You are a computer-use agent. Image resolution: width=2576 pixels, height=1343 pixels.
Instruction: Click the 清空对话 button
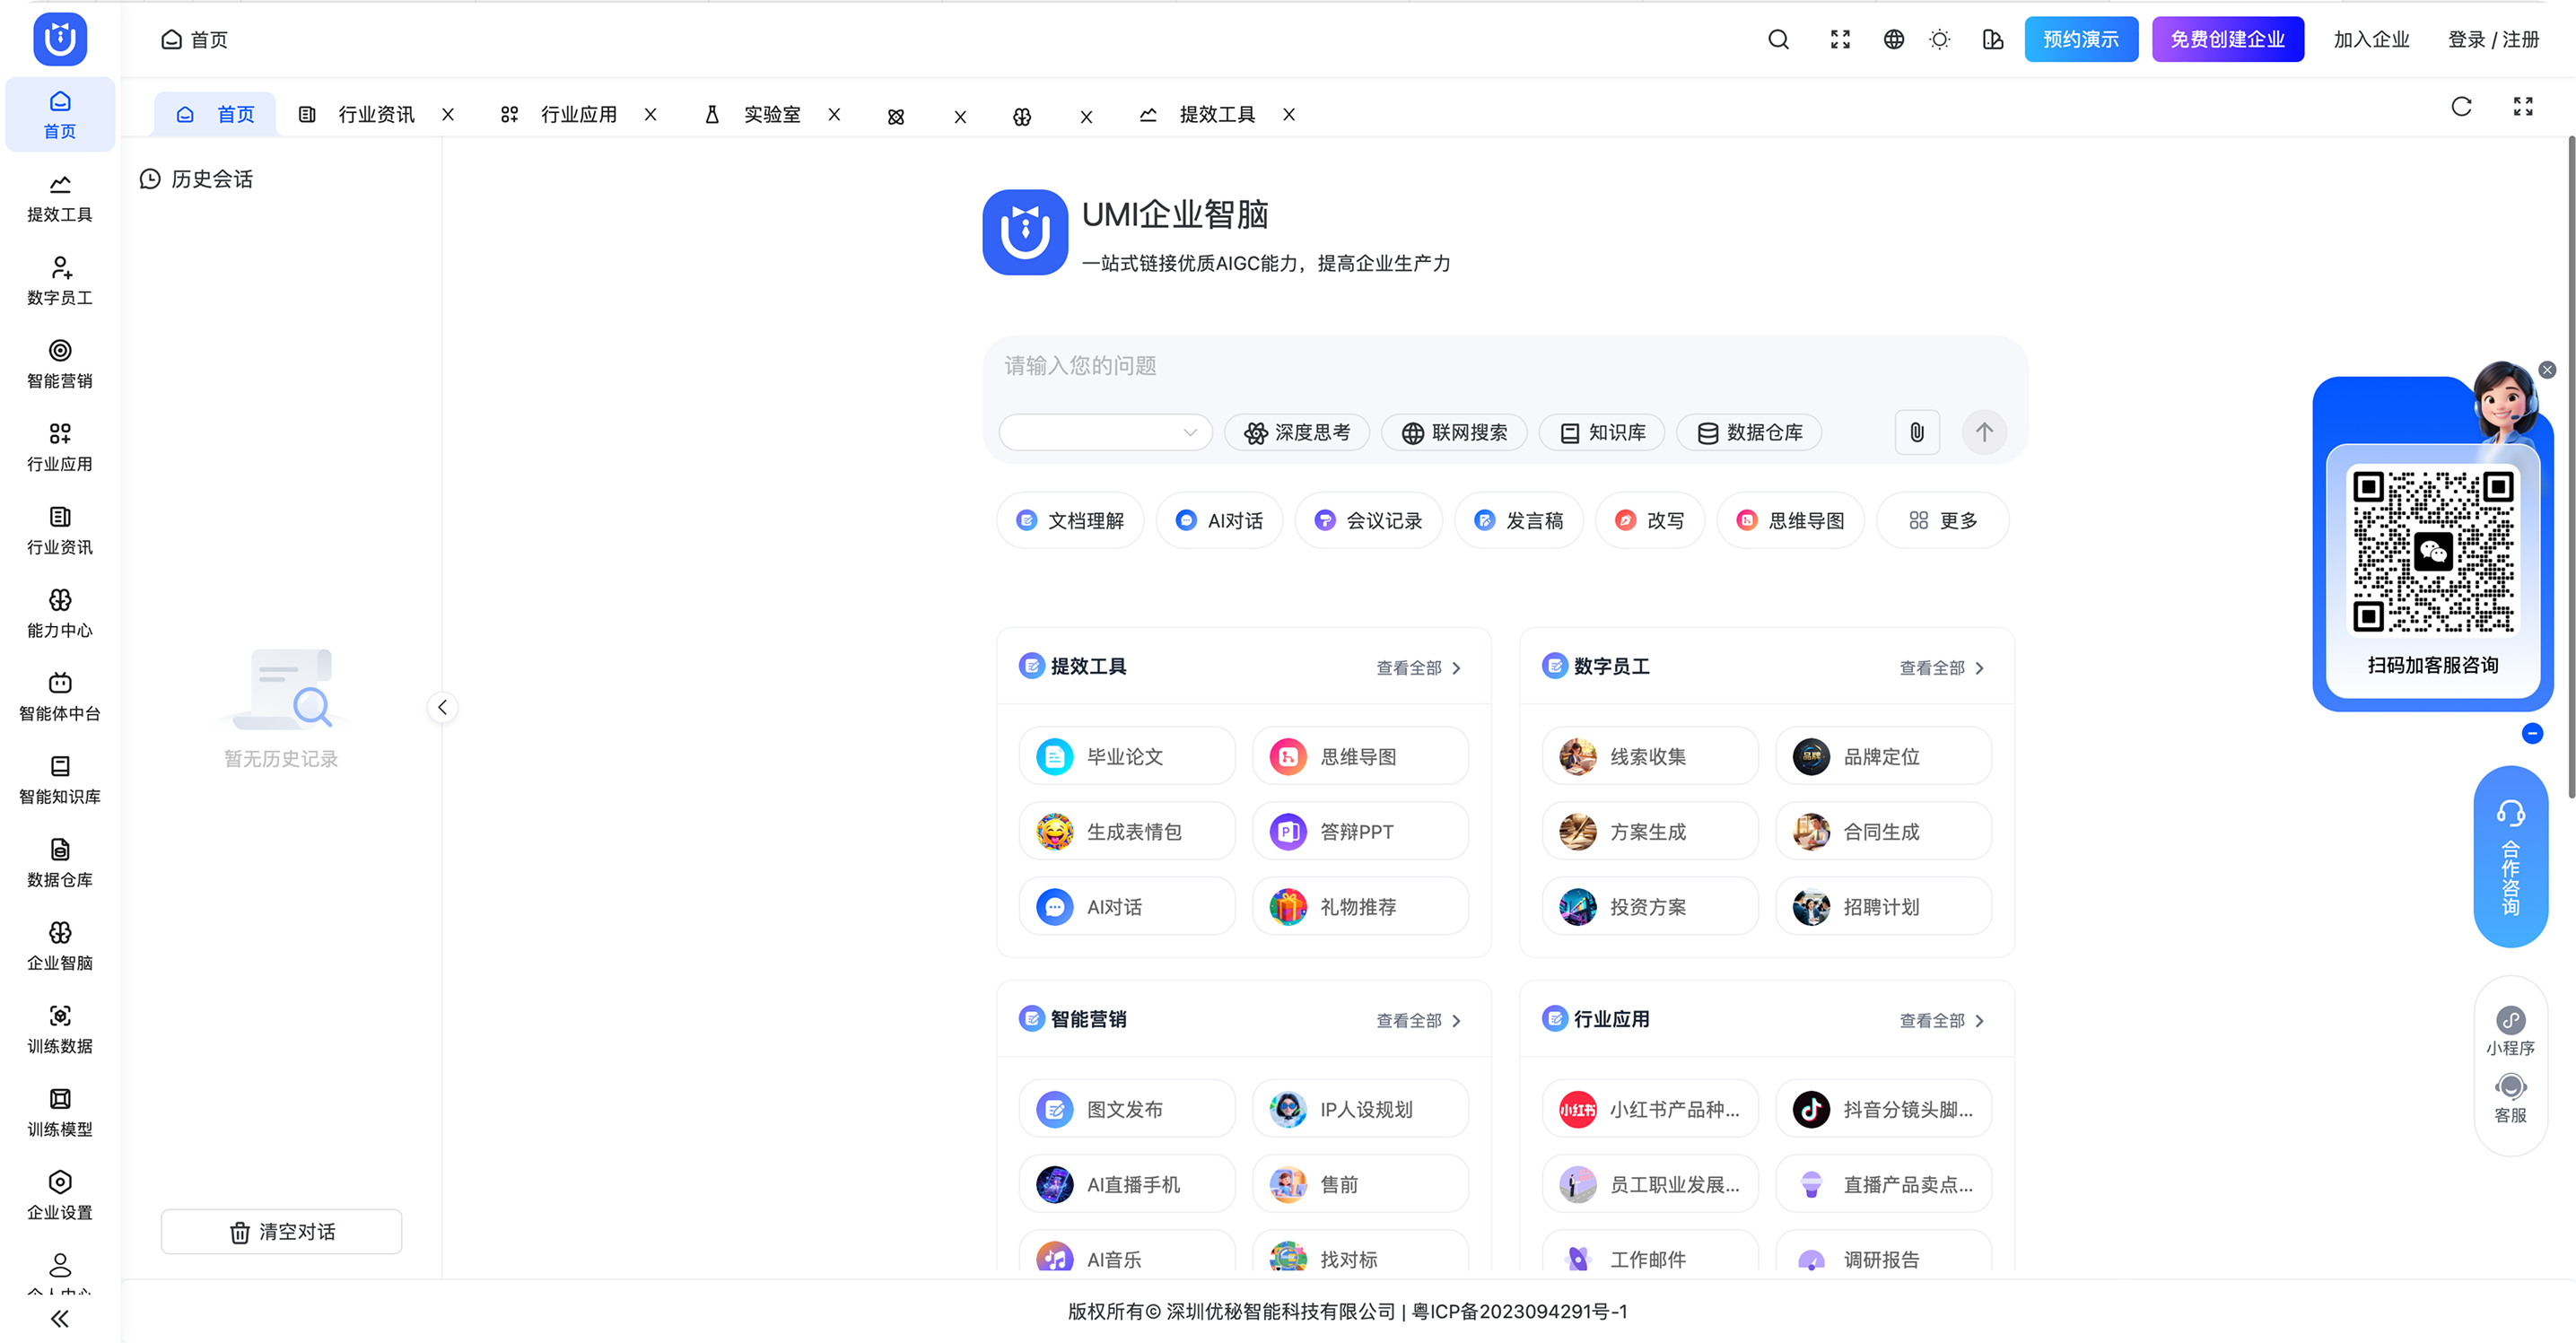(281, 1232)
